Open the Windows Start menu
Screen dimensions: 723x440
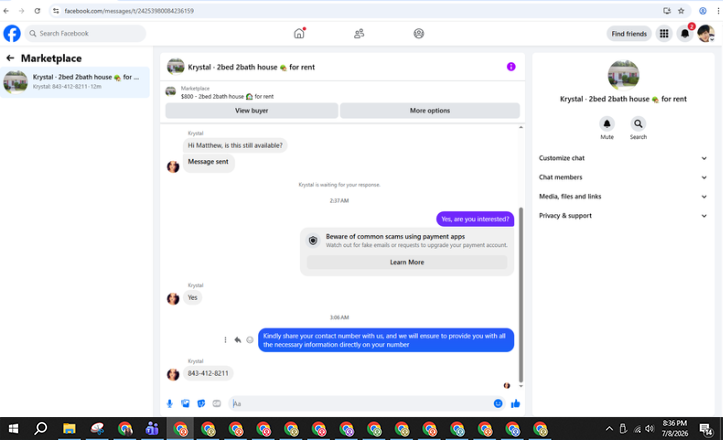pyautogui.click(x=13, y=429)
